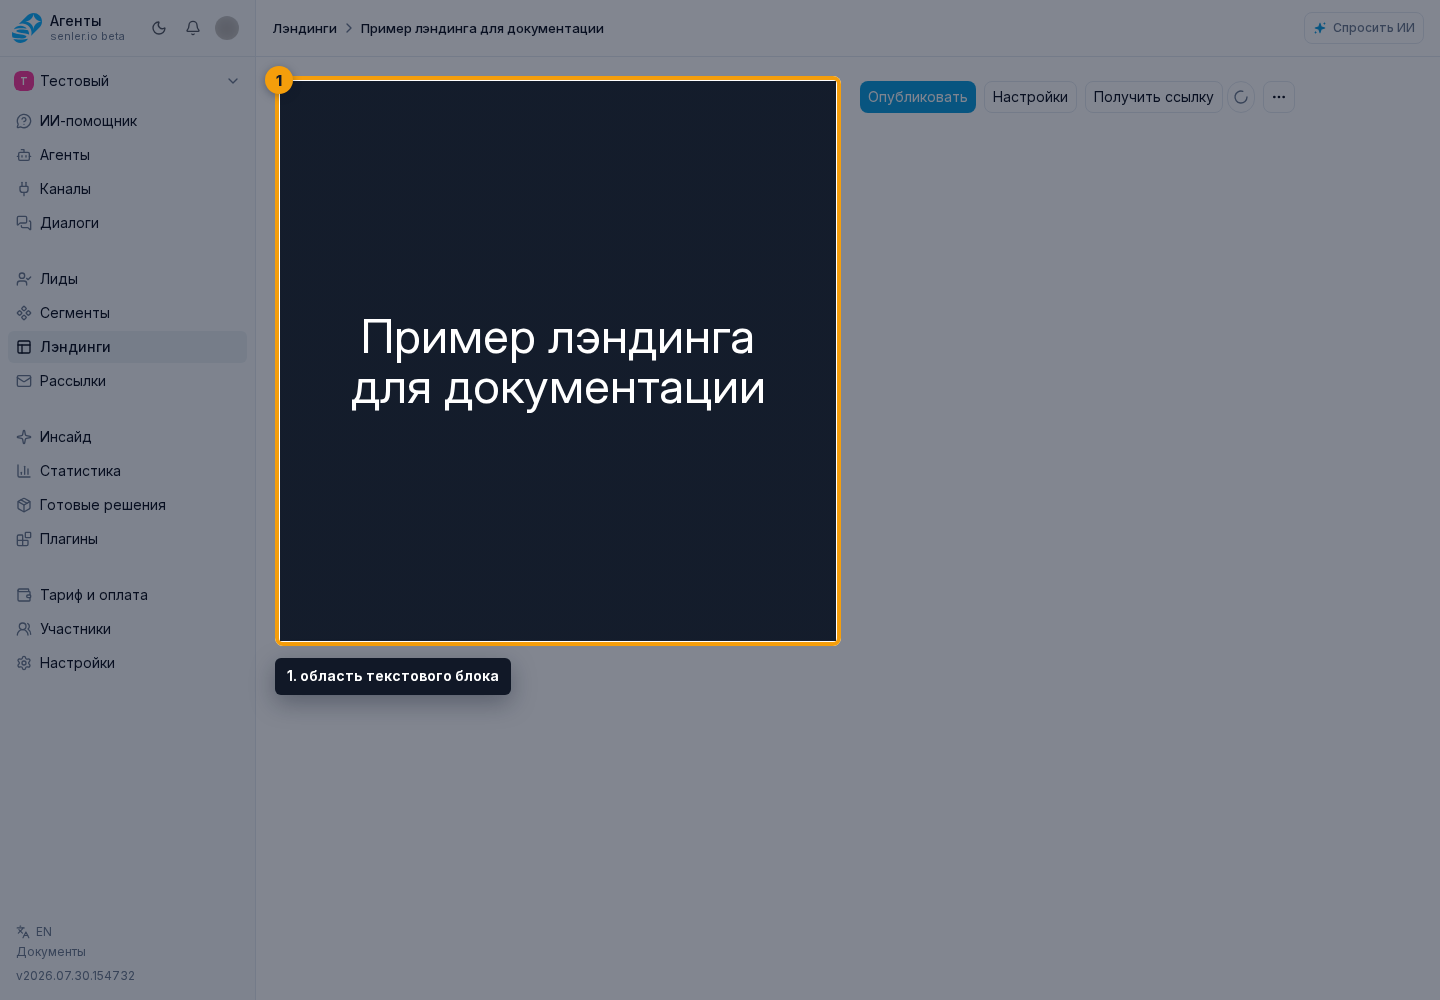Click the Опубликовать button
This screenshot has width=1440, height=1000.
[918, 97]
